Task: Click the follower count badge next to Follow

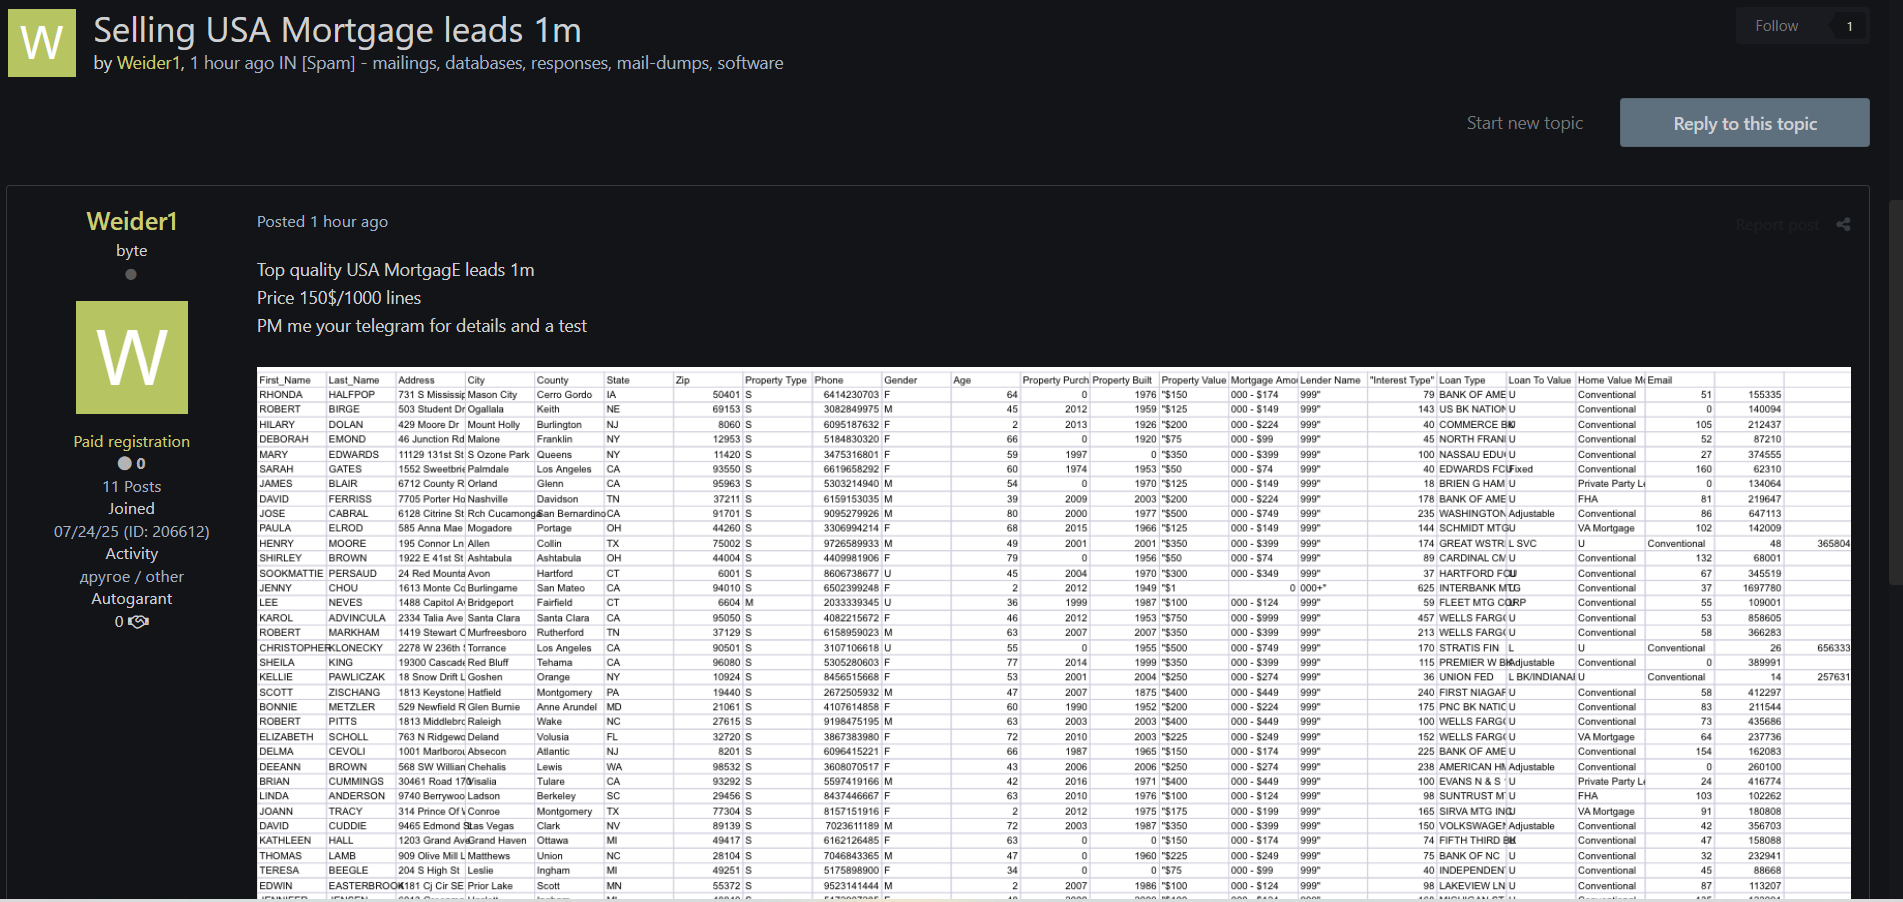Action: coord(1849,26)
